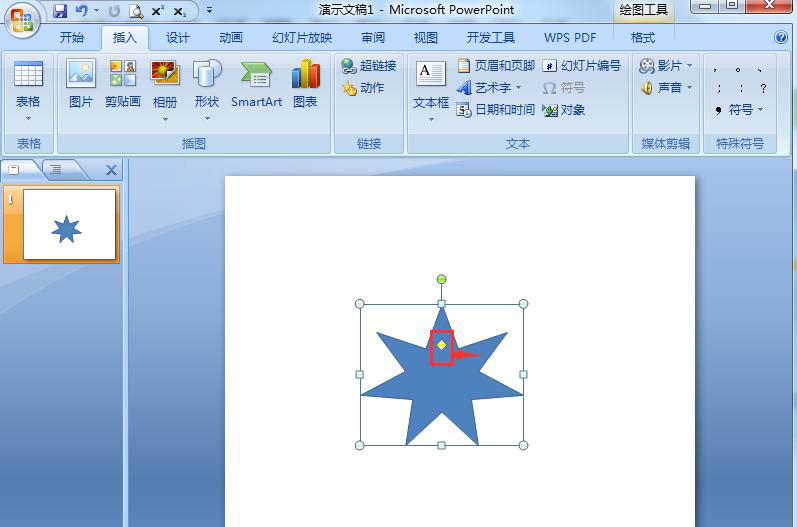
Task: Click the star's top-middle sizing handle
Action: click(441, 304)
